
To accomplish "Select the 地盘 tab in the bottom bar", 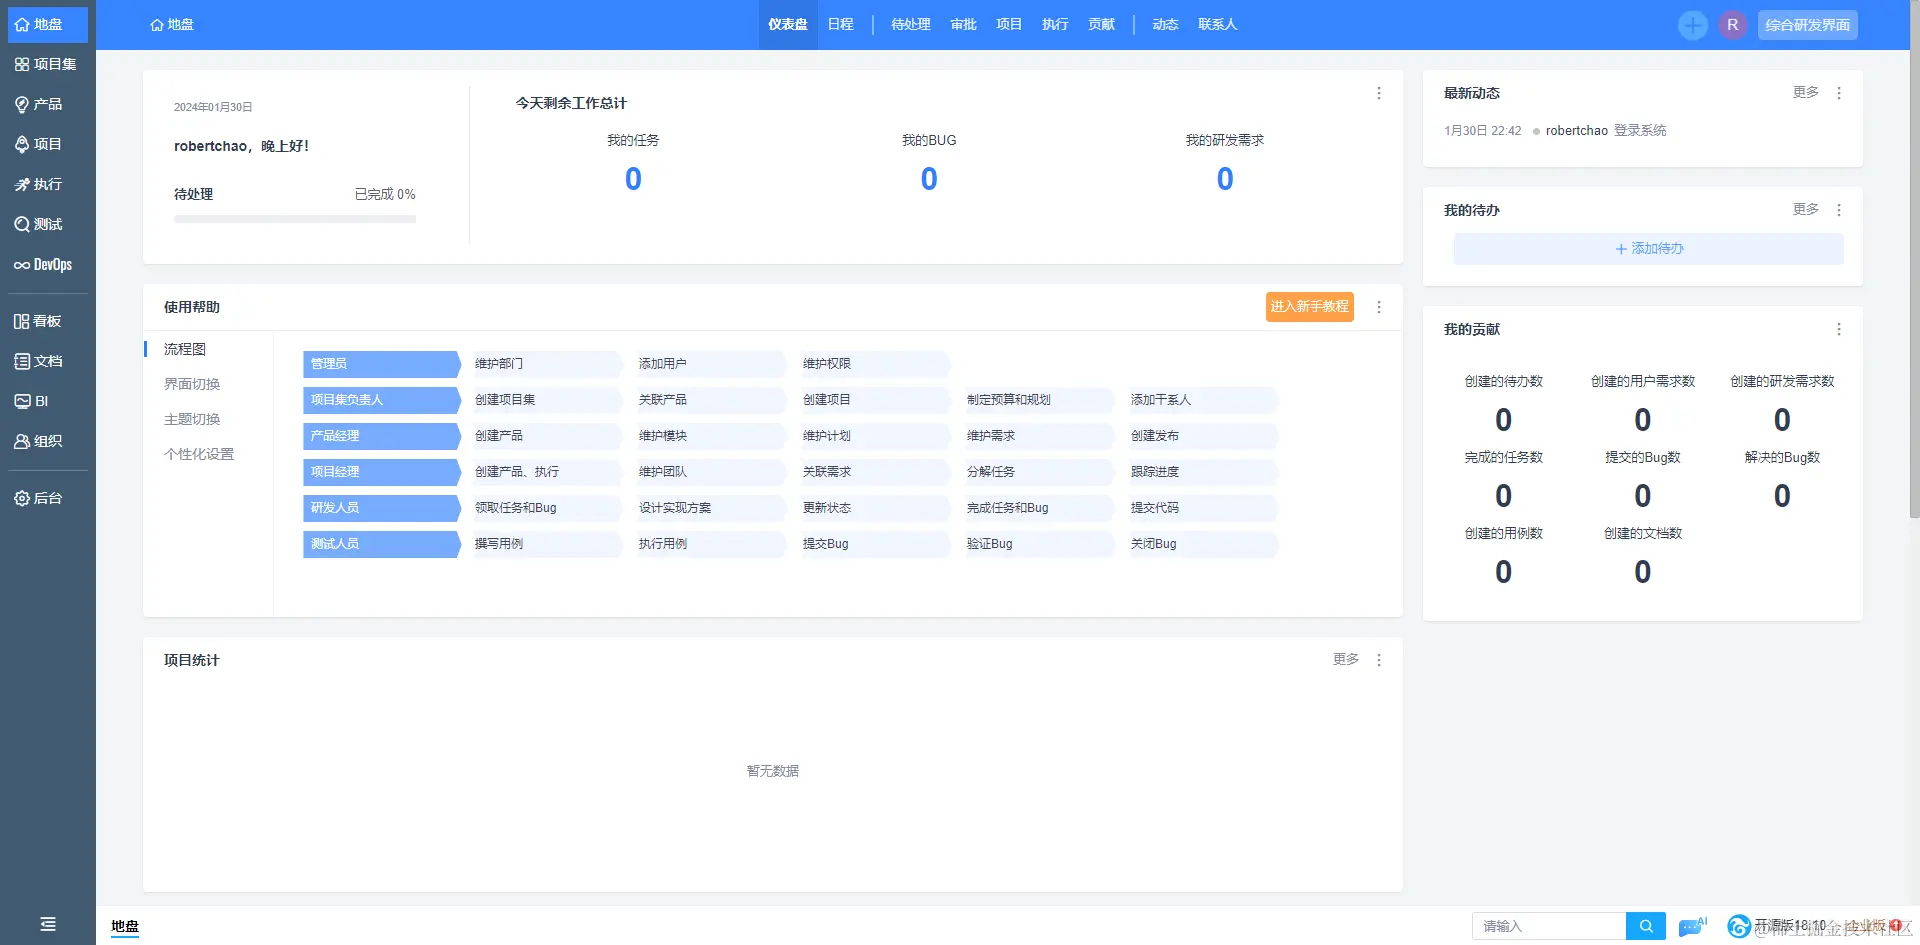I will (x=125, y=926).
